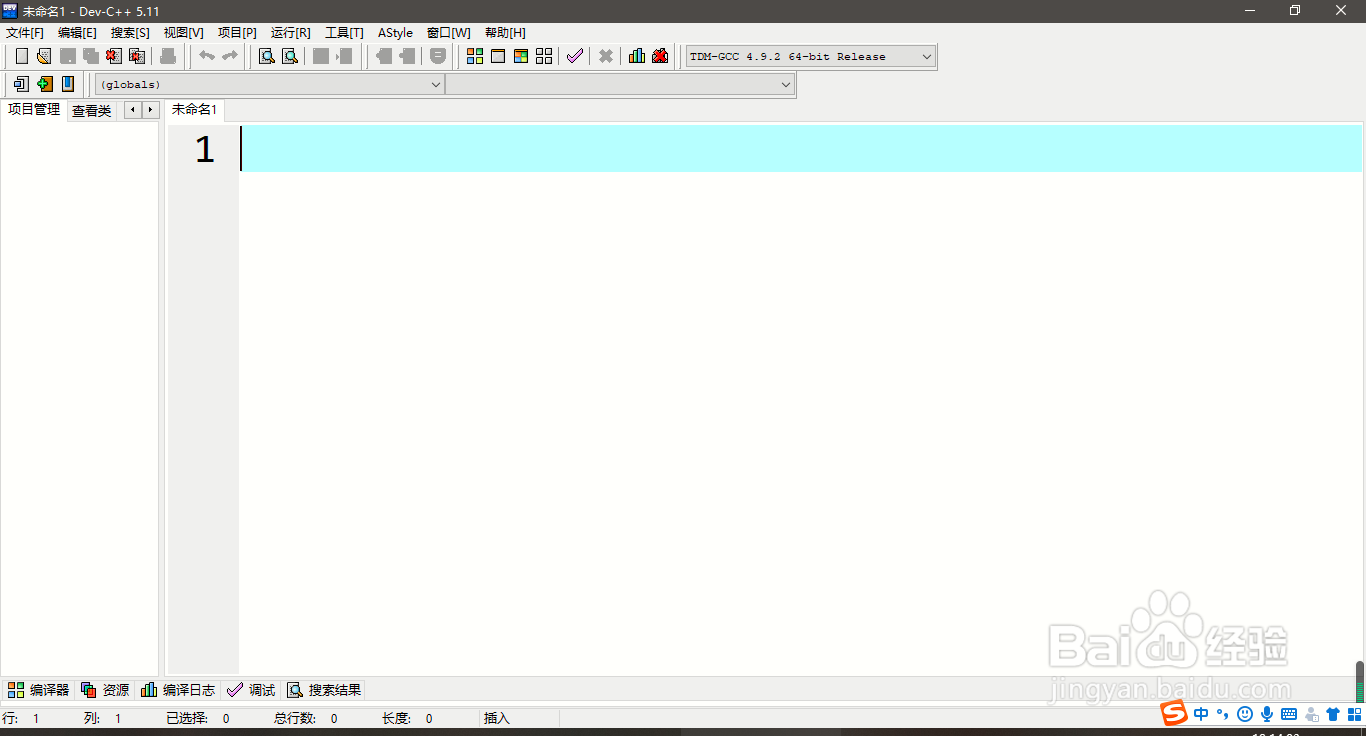1366x736 pixels.
Task: Click the Sogou S logo icon
Action: 1174,713
